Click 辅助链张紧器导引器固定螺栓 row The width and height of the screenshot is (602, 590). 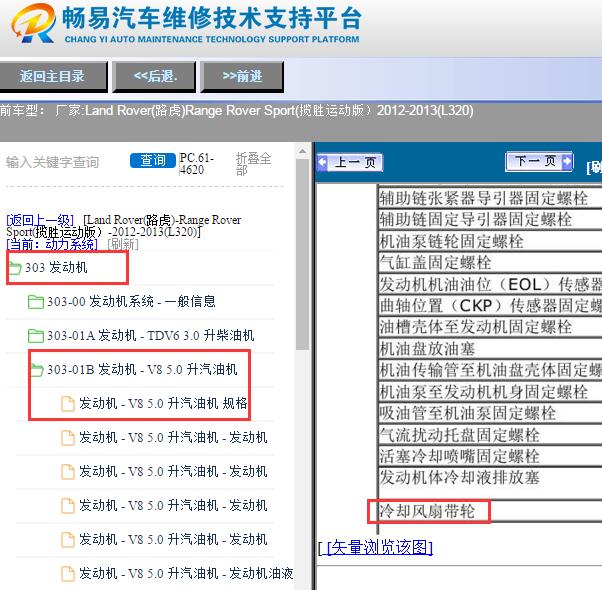click(x=490, y=198)
